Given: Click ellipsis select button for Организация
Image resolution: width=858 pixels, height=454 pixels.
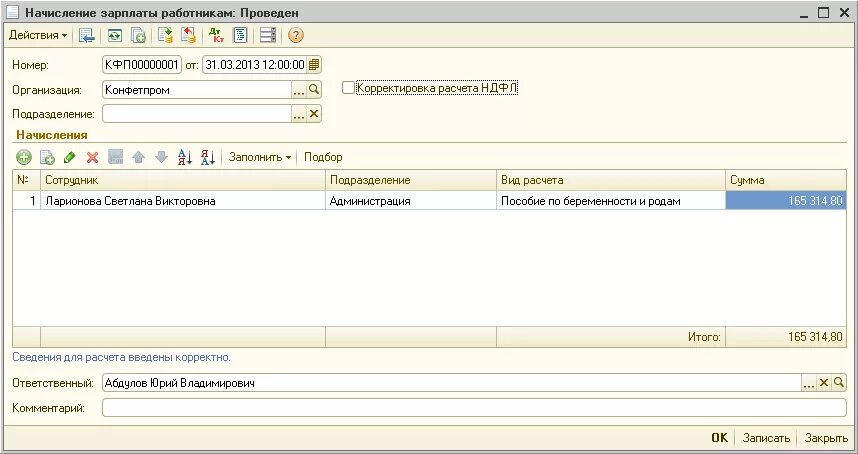Looking at the screenshot, I should [299, 90].
